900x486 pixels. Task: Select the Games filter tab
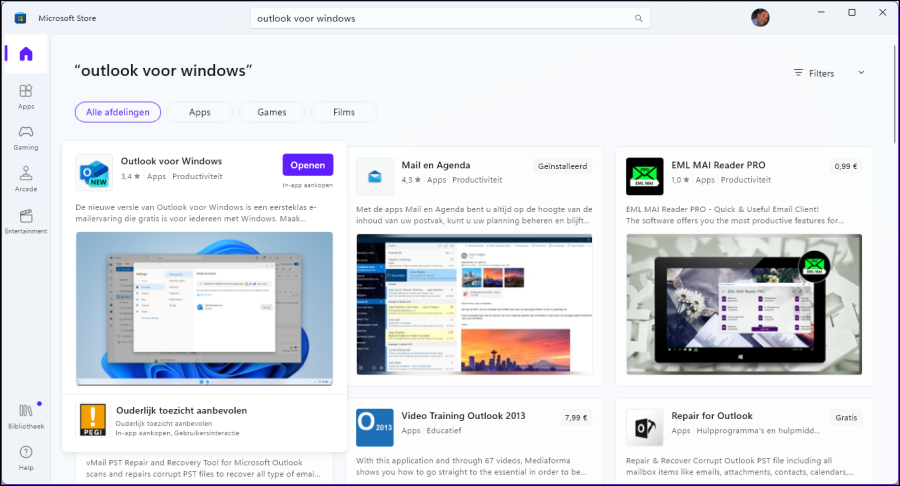click(x=271, y=112)
